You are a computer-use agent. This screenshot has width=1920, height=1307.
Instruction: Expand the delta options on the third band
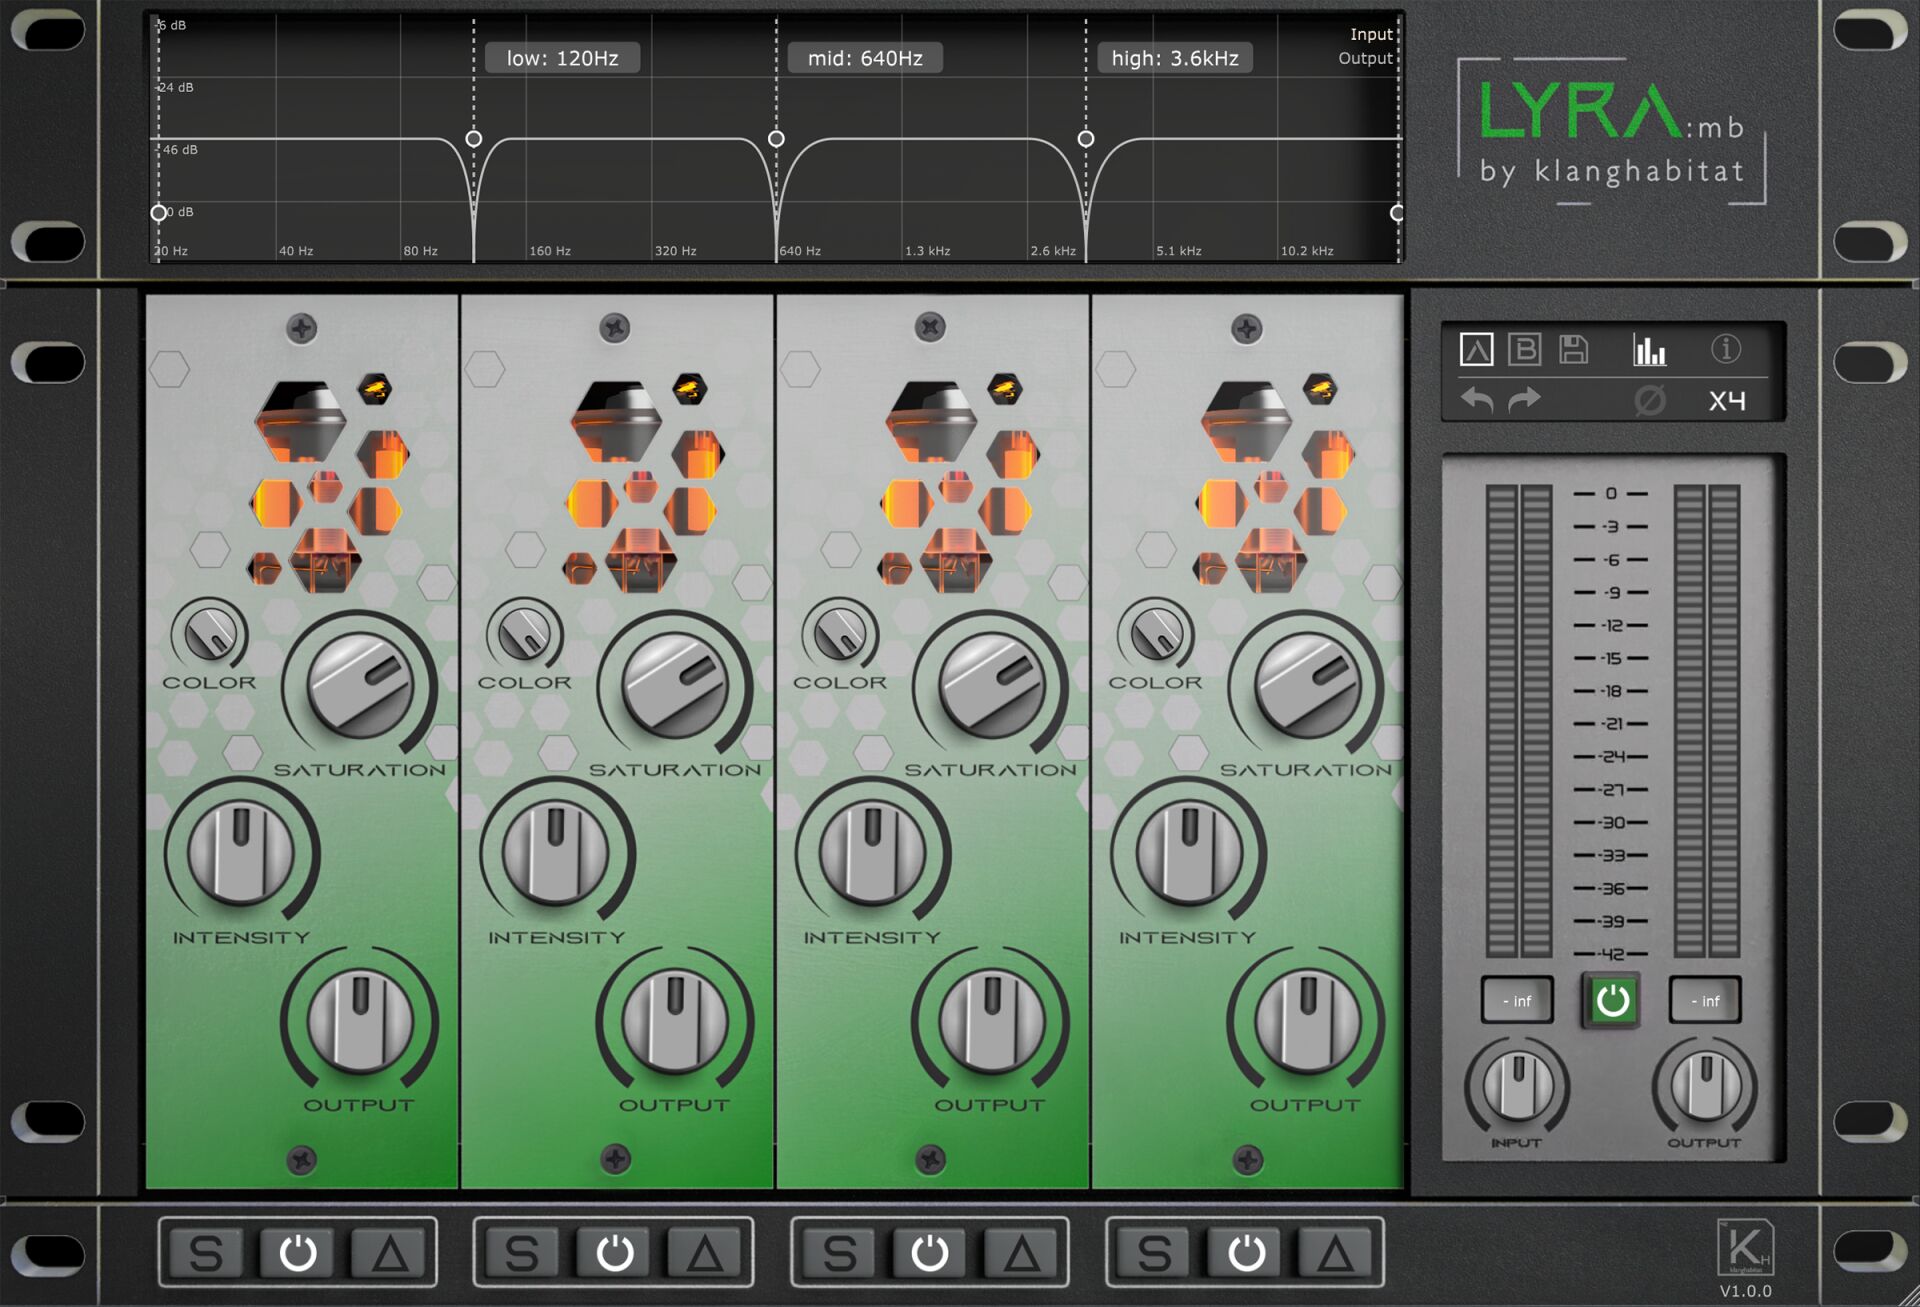point(1021,1251)
